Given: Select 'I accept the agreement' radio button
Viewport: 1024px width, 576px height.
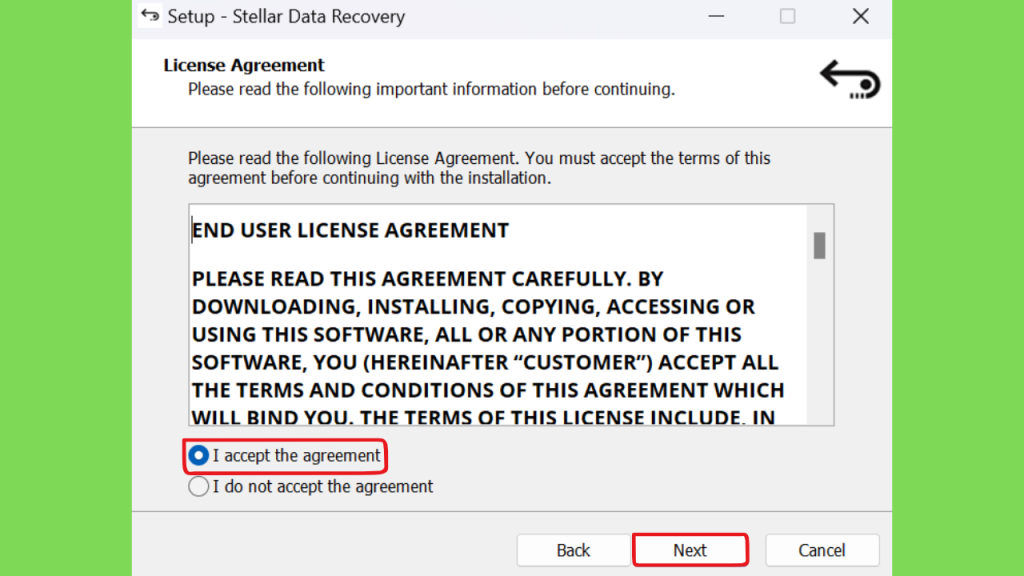Looking at the screenshot, I should (199, 455).
